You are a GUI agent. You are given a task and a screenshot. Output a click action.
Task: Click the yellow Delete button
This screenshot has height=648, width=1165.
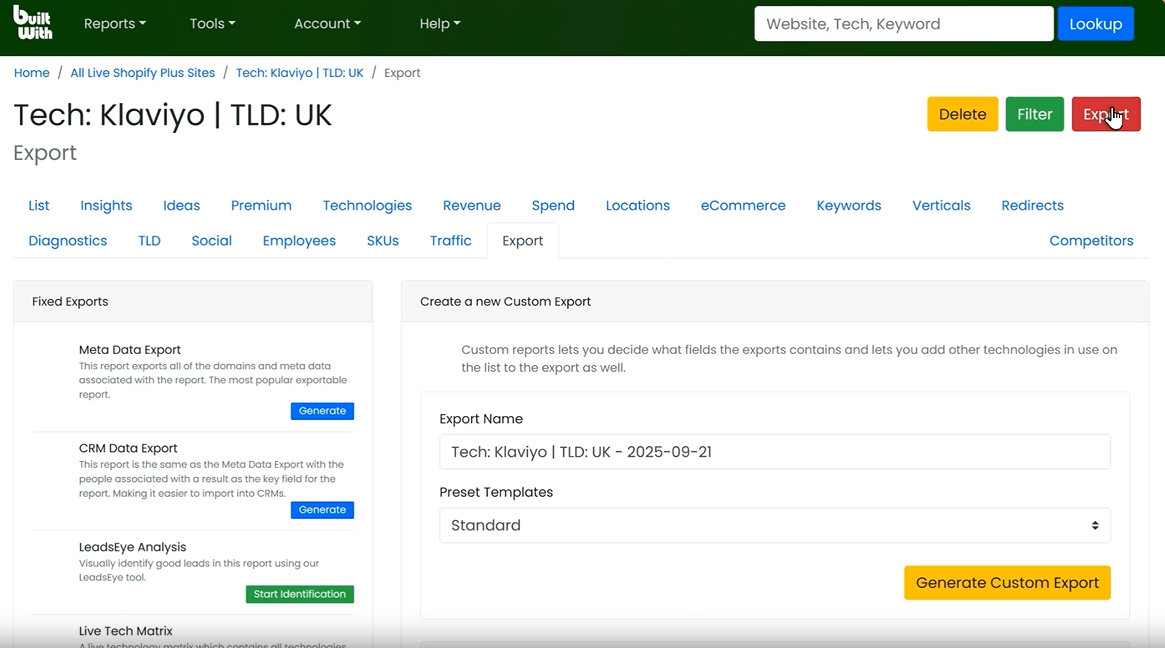click(962, 114)
